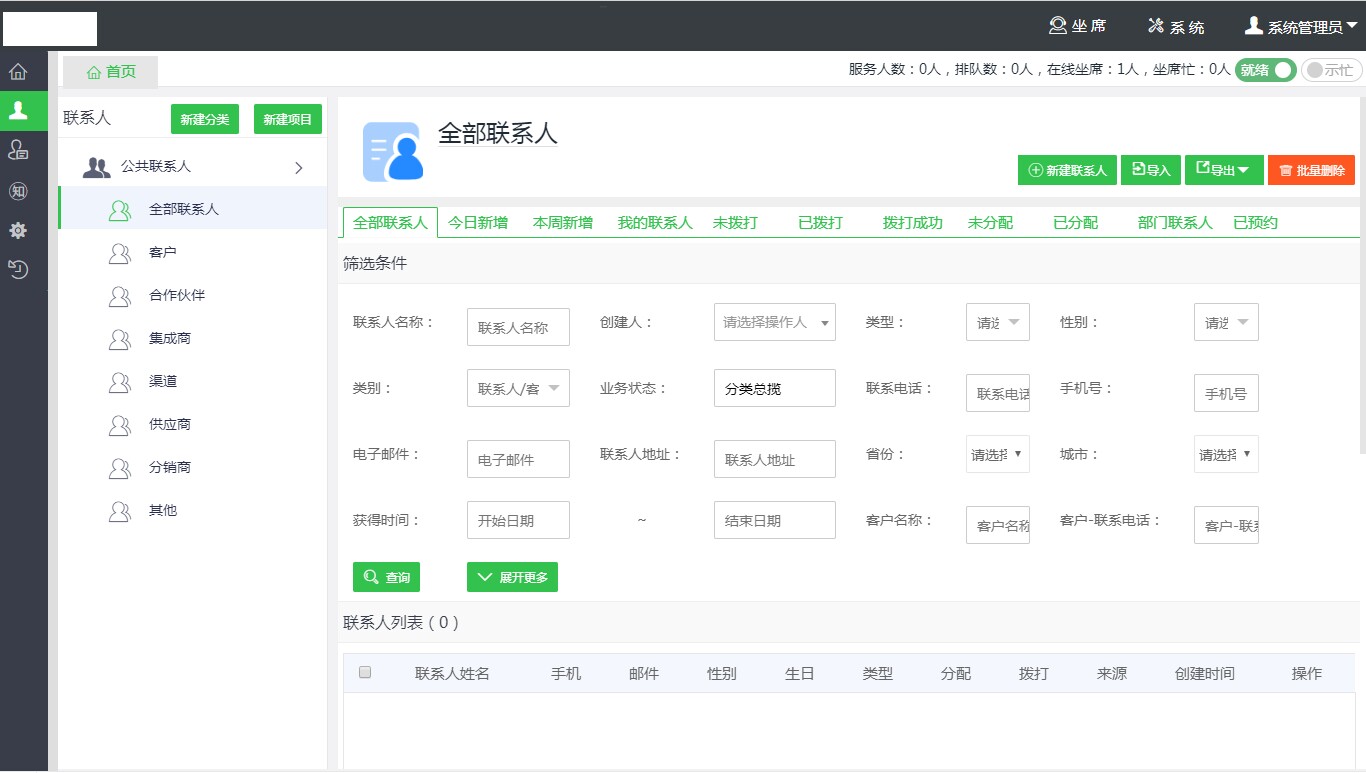
Task: Toggle the 就绪 ready switch
Action: point(1265,70)
